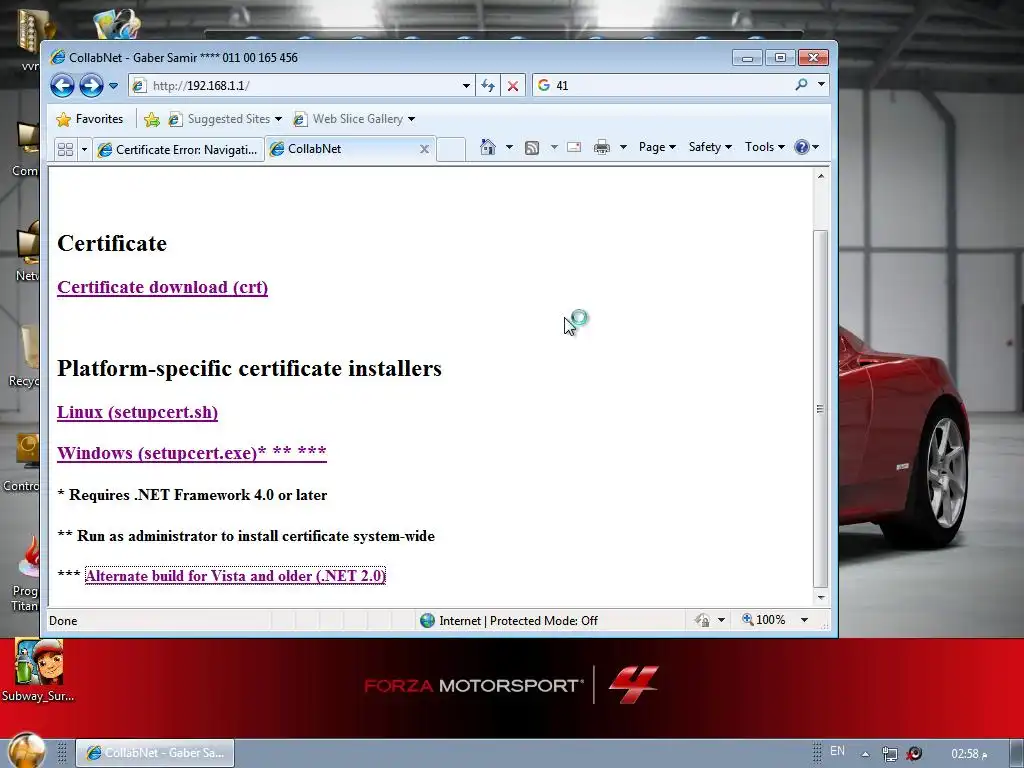Viewport: 1024px width, 768px height.
Task: Click the Windows (setupcert.exe) link
Action: 191,453
